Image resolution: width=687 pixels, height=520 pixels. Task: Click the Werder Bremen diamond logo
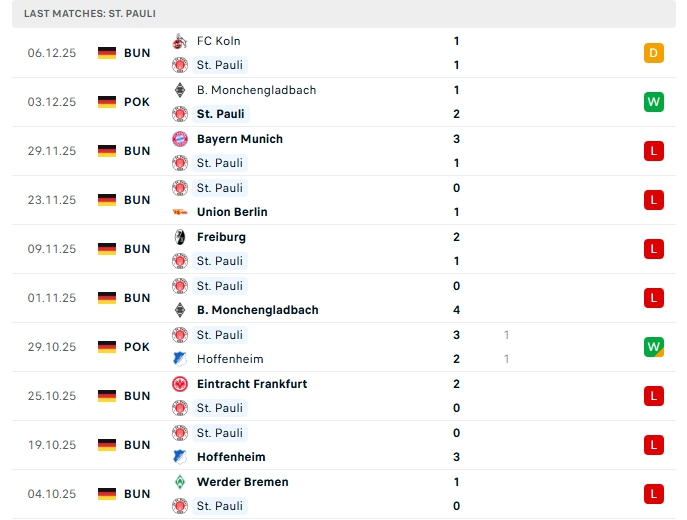pos(181,482)
